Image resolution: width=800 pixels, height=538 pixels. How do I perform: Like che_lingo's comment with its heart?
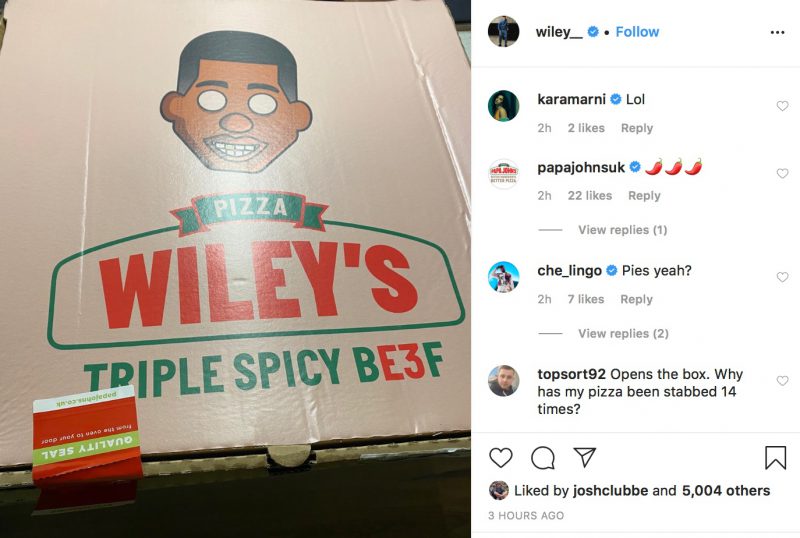tap(782, 277)
